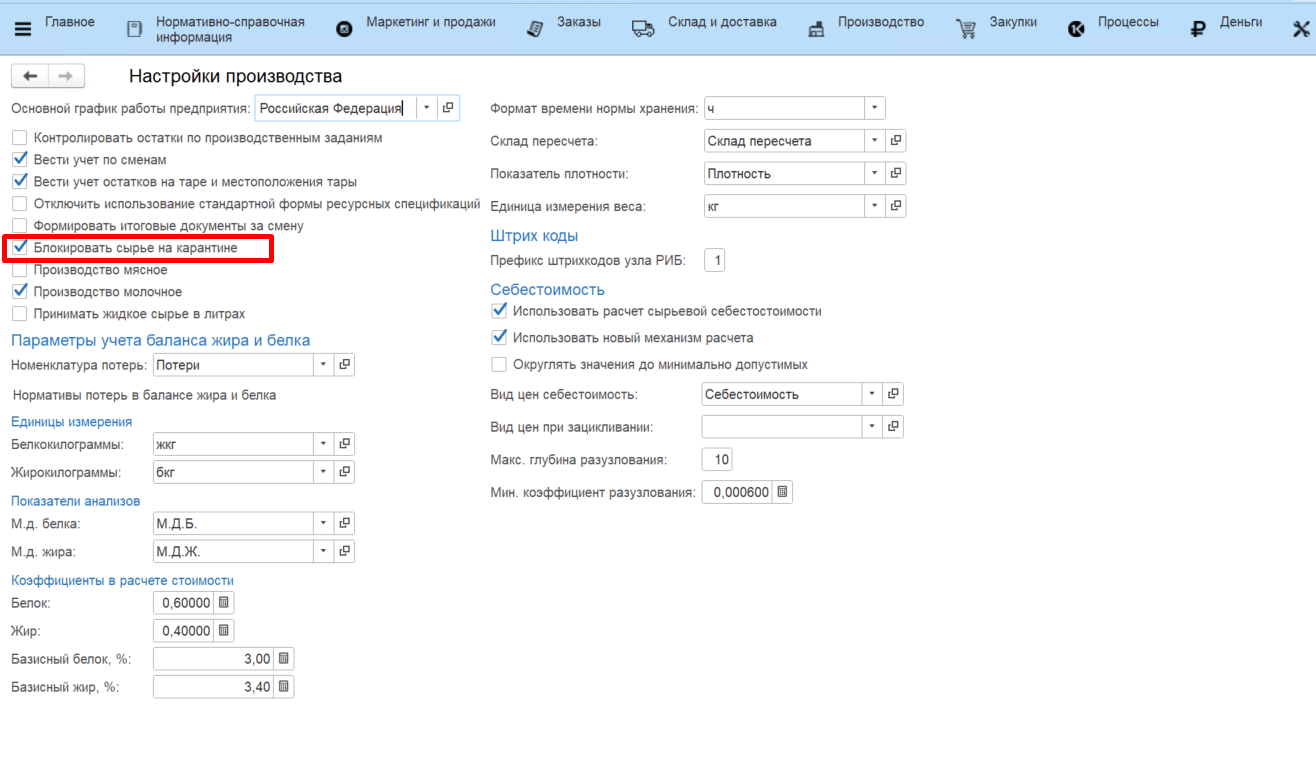Expand the Основной график работы предприятия dropdown
The width and height of the screenshot is (1316, 768).
pyautogui.click(x=427, y=108)
